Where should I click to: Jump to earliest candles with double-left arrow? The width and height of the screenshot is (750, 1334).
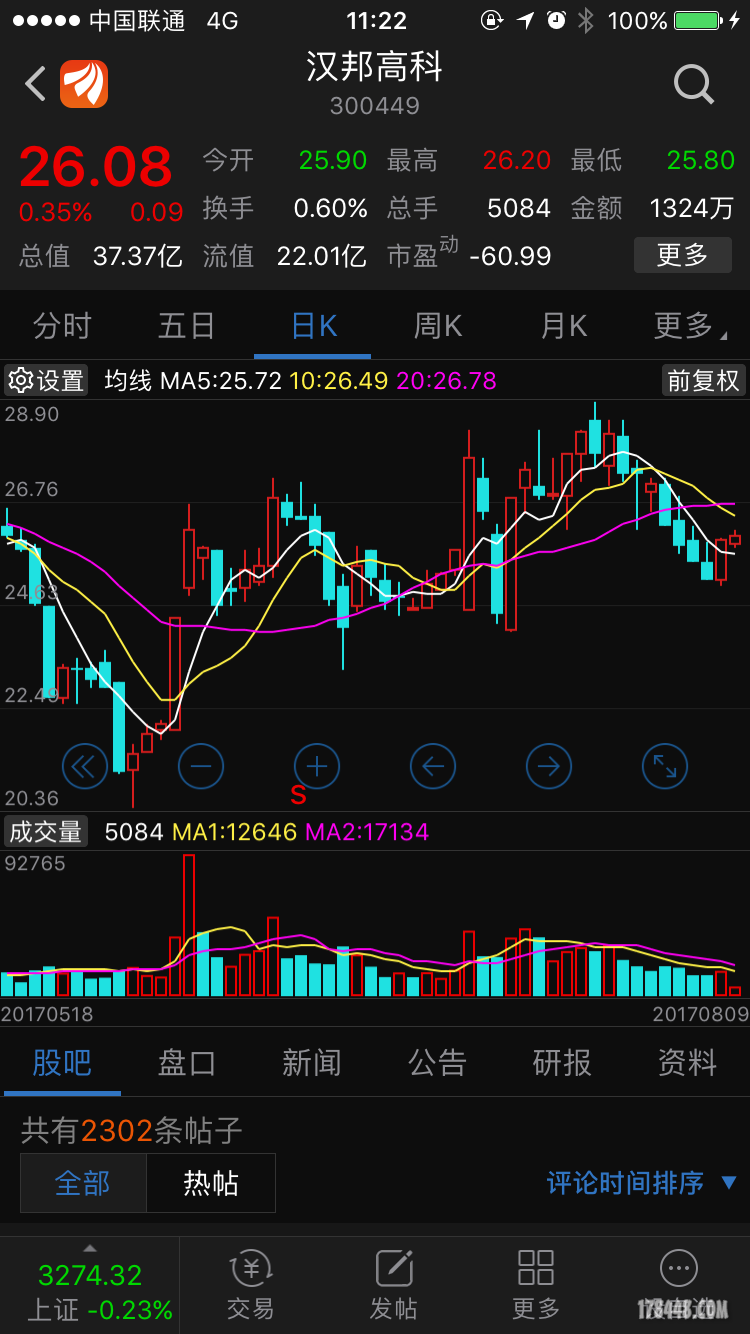point(84,767)
